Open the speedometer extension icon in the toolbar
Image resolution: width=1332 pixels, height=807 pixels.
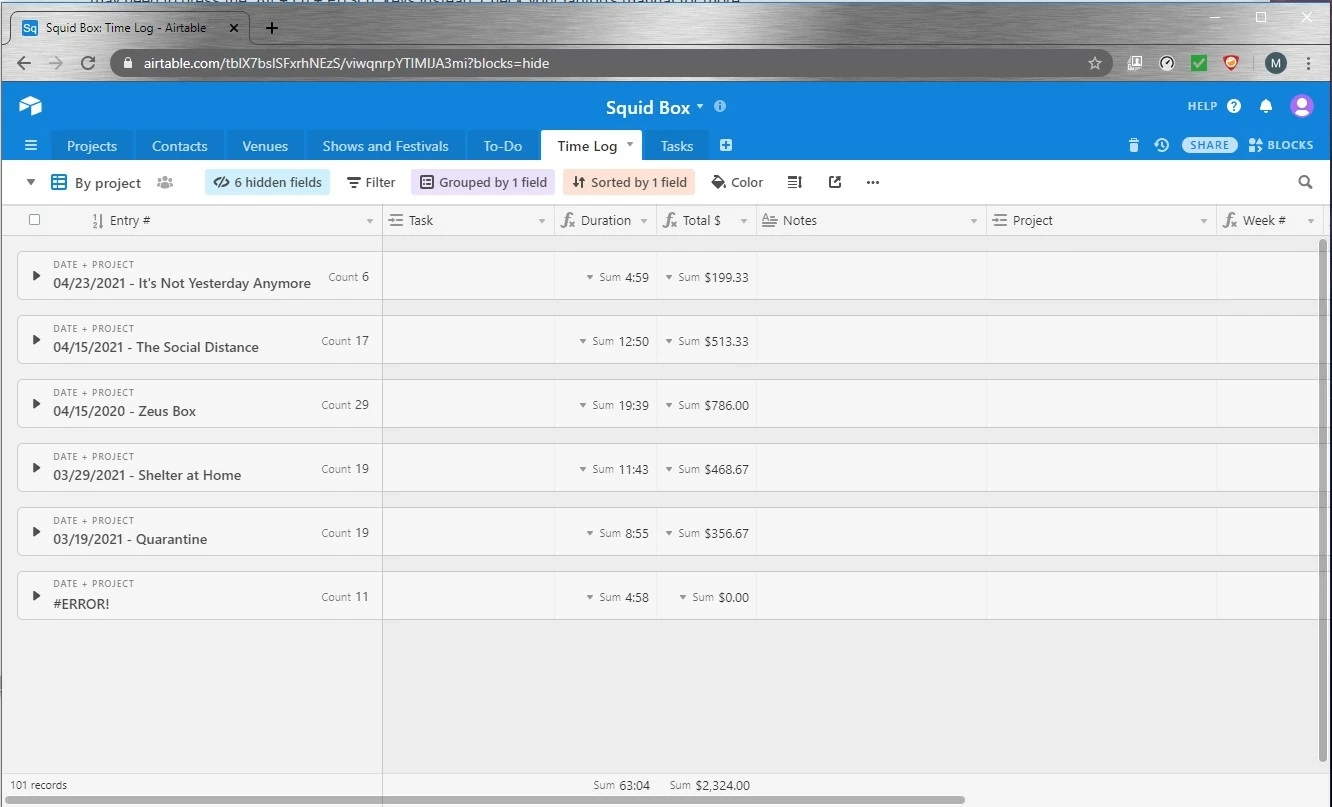point(1167,63)
